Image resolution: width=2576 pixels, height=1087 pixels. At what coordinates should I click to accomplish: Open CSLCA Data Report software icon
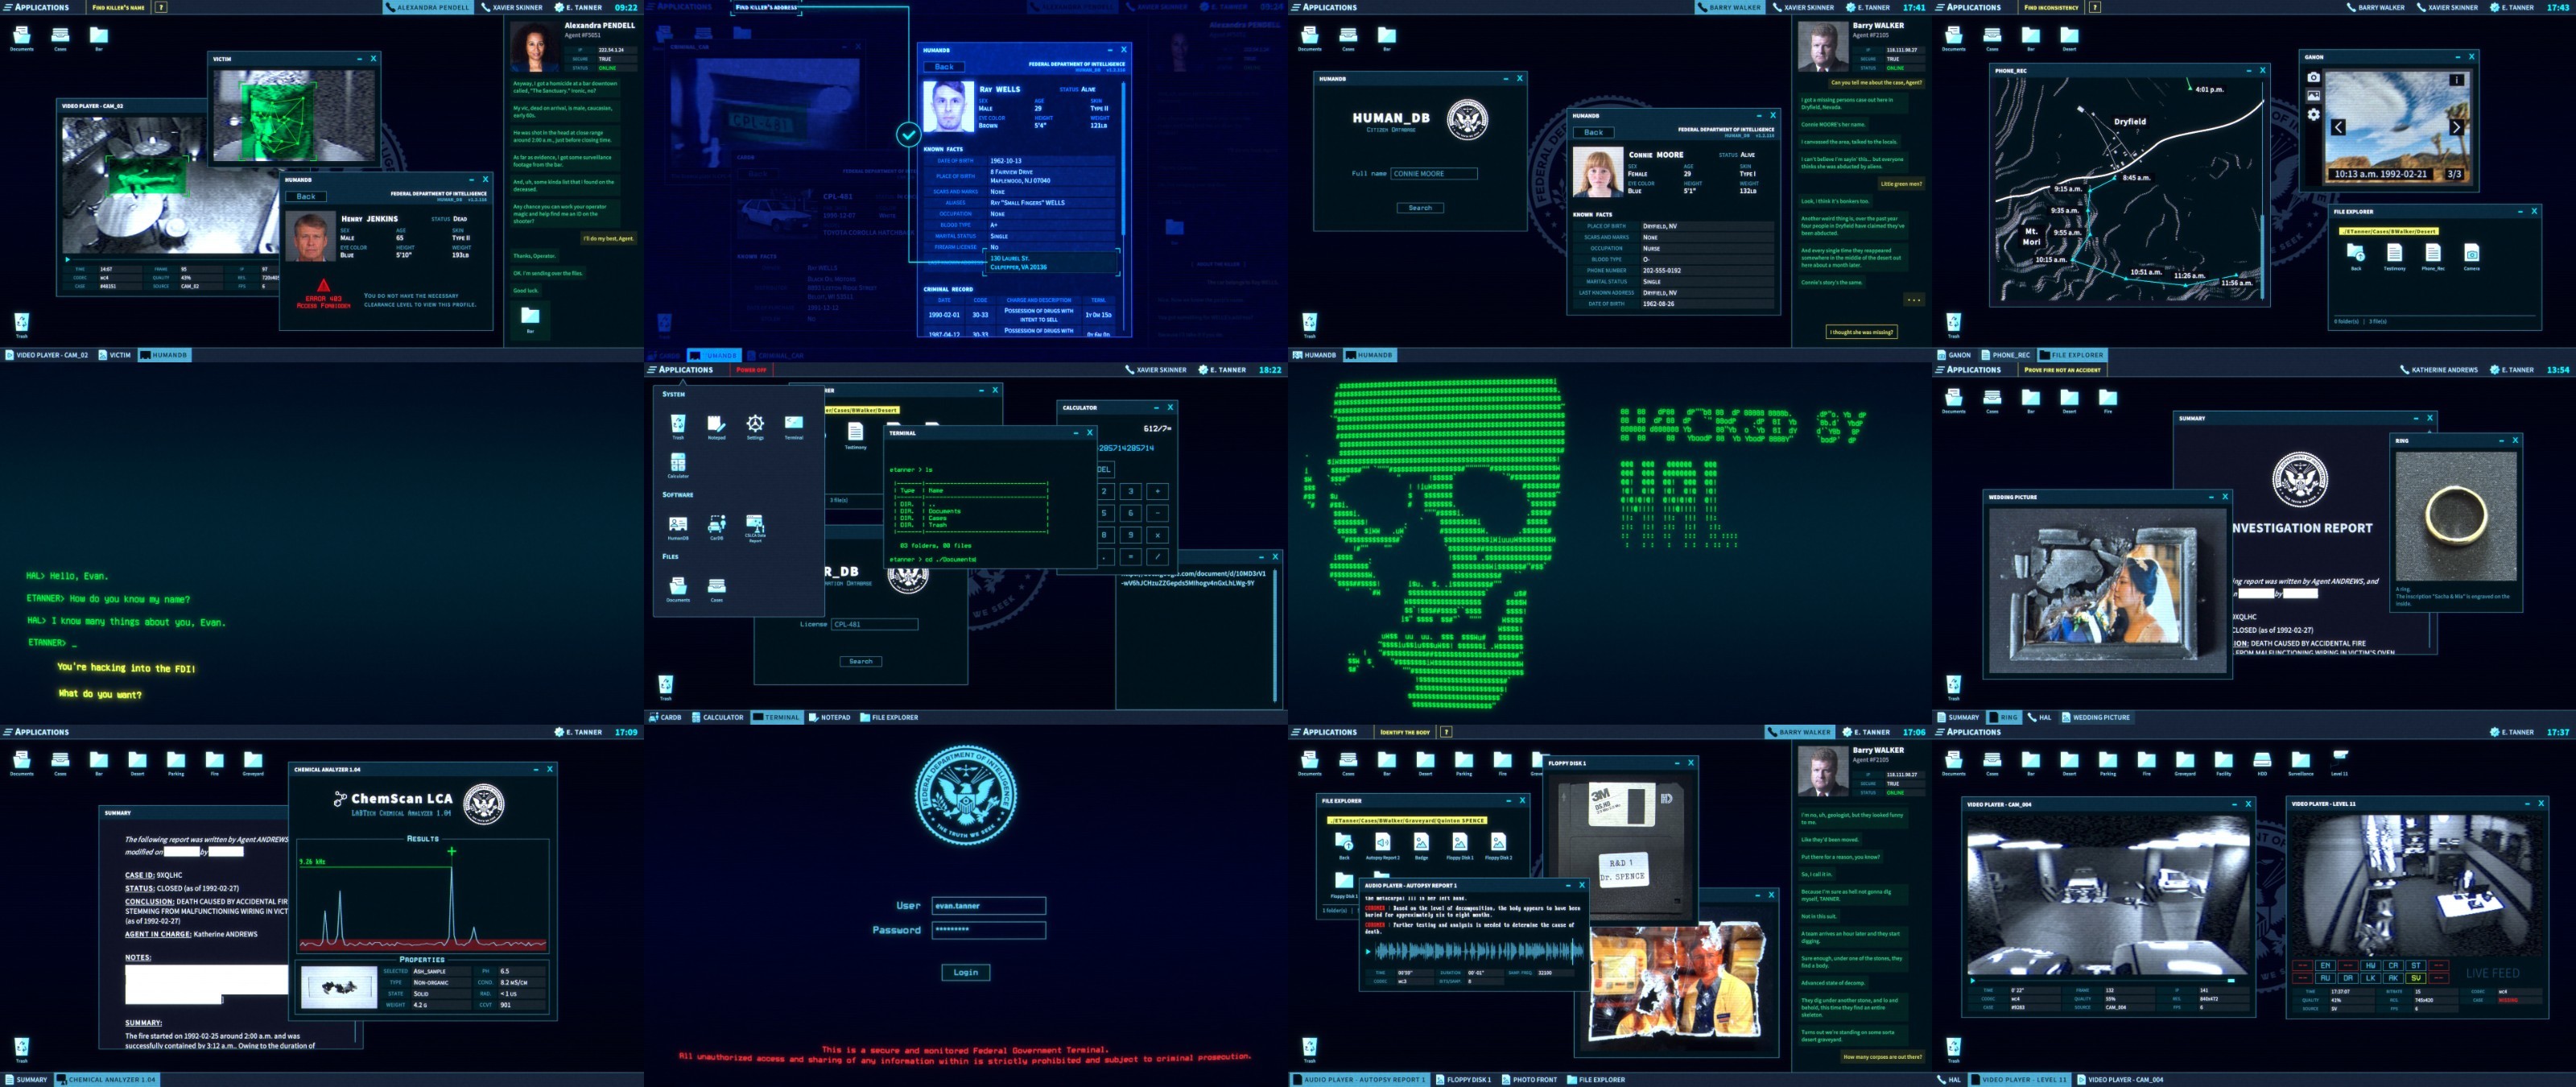point(755,527)
